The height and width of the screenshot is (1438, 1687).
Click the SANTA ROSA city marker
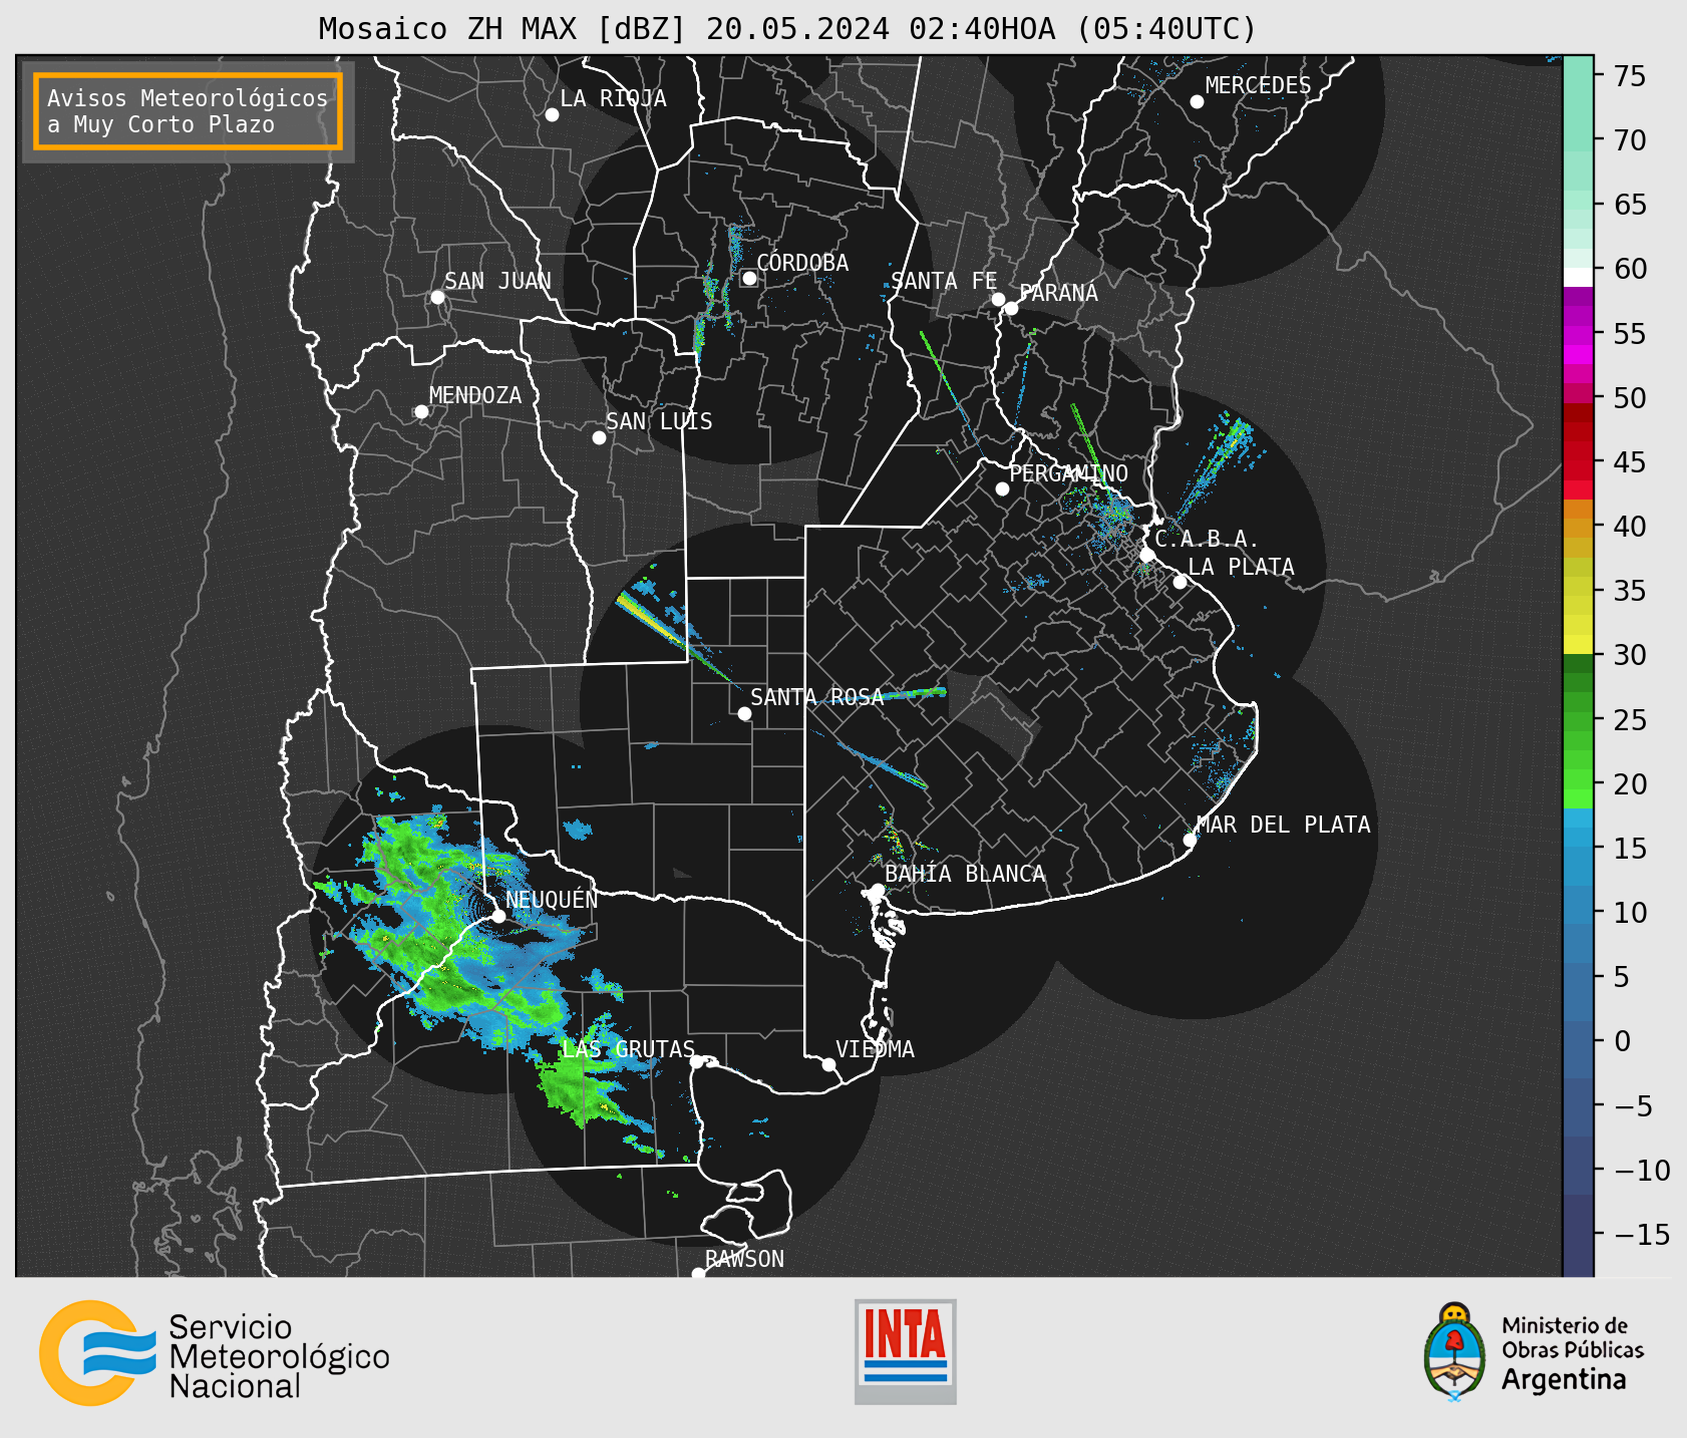click(744, 714)
